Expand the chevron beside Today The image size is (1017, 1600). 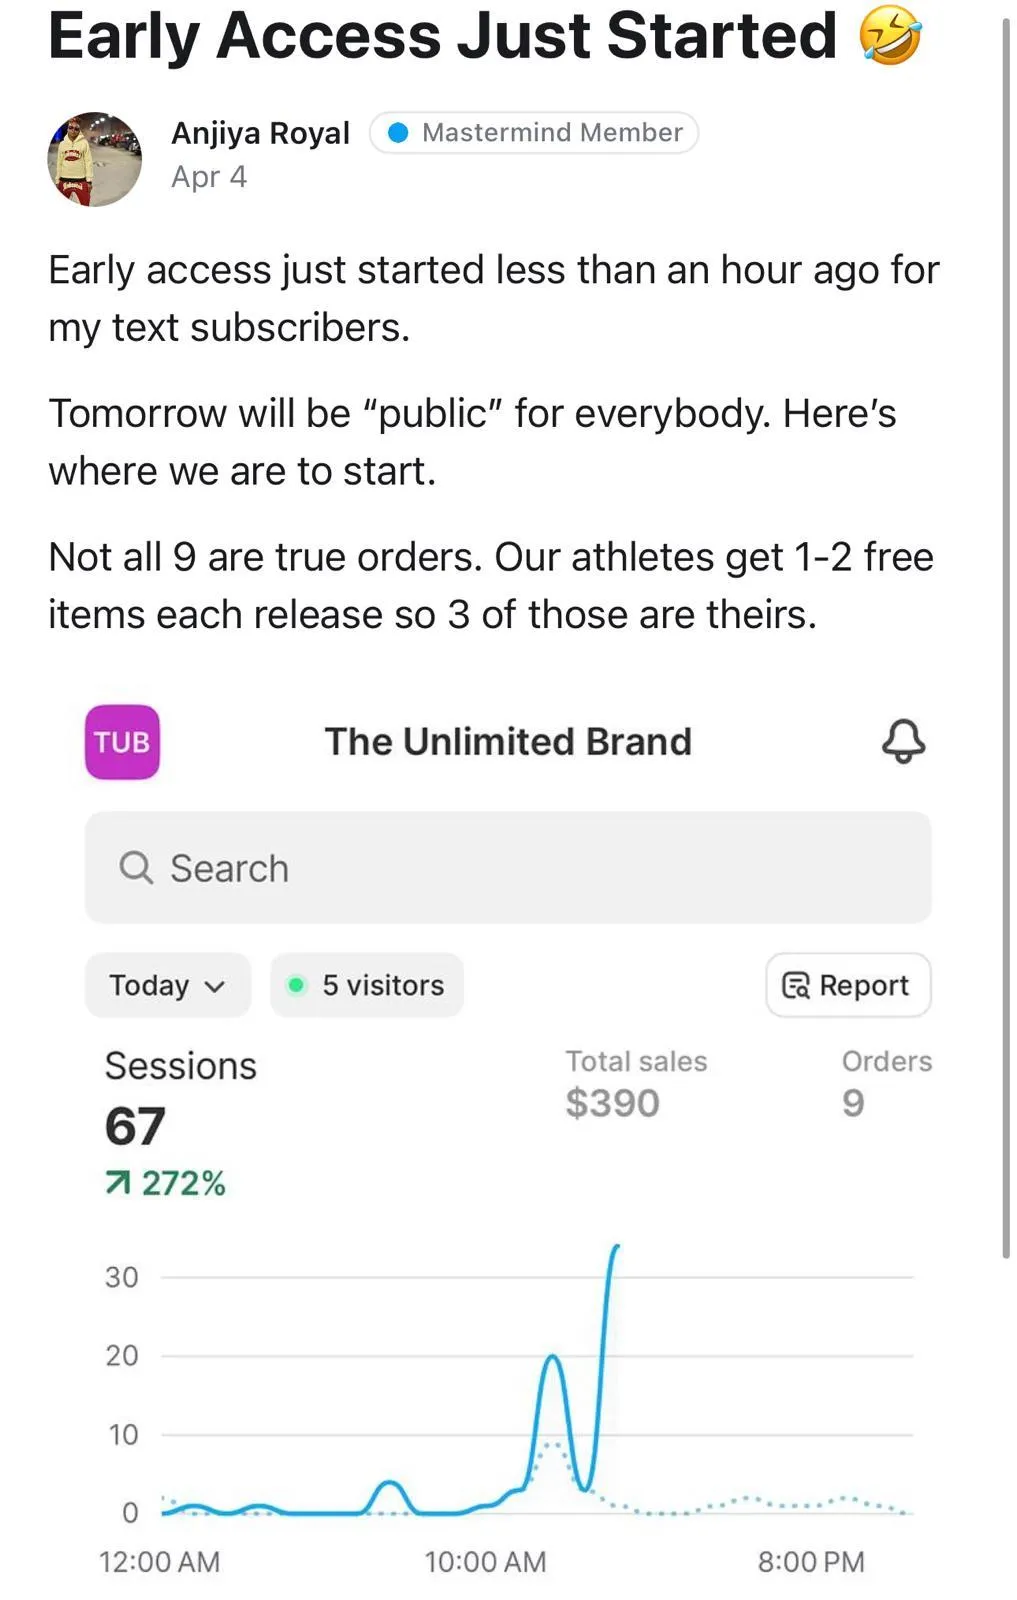215,986
